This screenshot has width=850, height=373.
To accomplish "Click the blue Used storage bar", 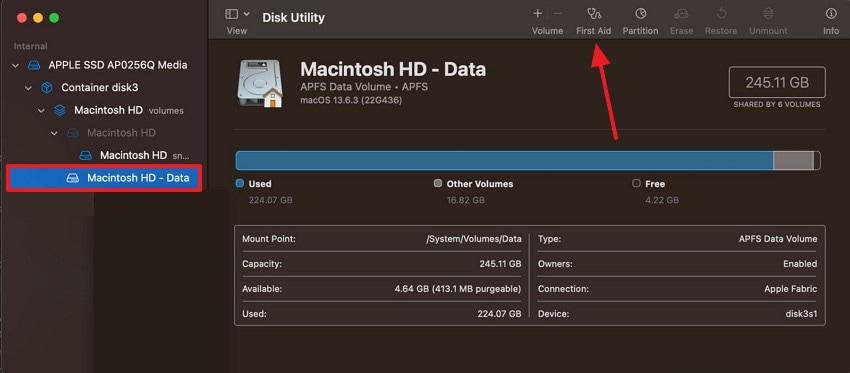I will [x=504, y=160].
